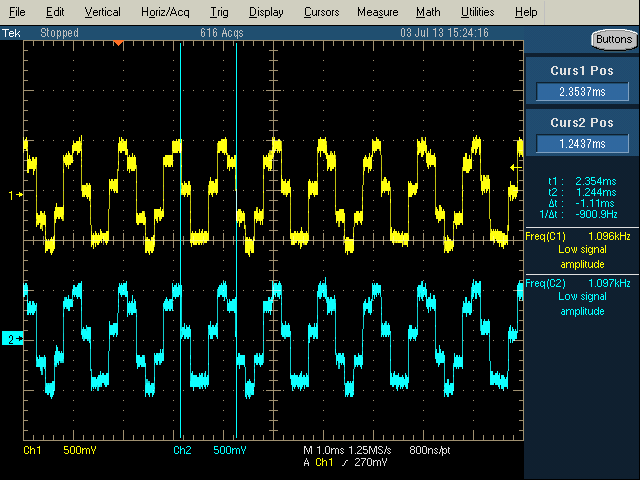Click the 1/Δt -900.9Hz cursor readout

click(x=578, y=214)
